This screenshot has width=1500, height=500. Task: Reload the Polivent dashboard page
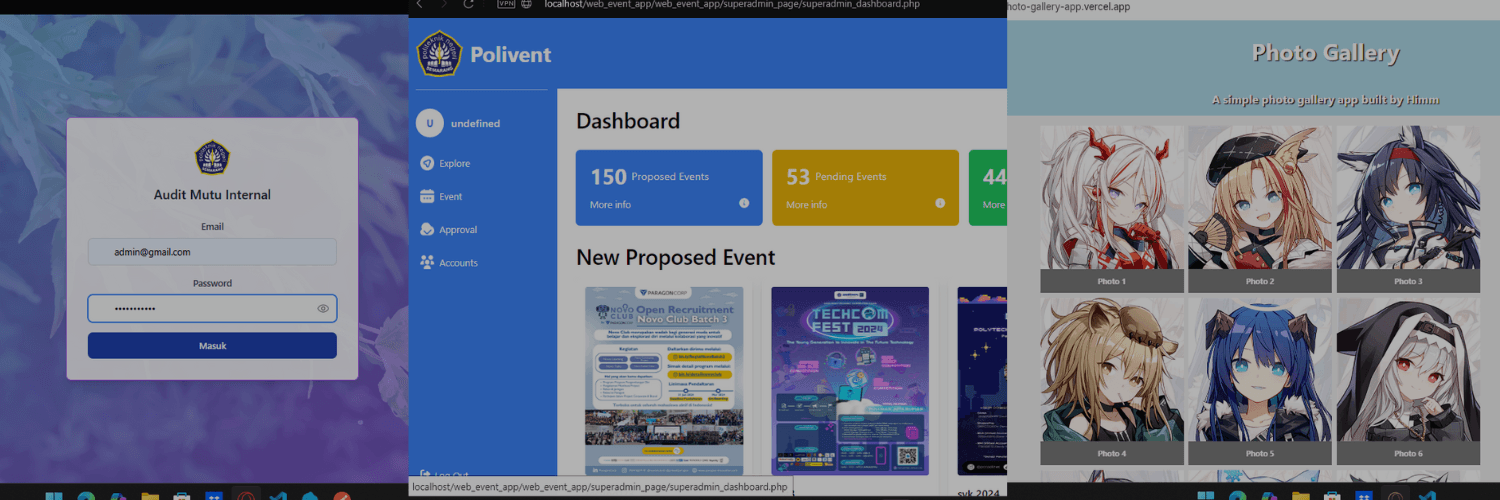tap(468, 5)
